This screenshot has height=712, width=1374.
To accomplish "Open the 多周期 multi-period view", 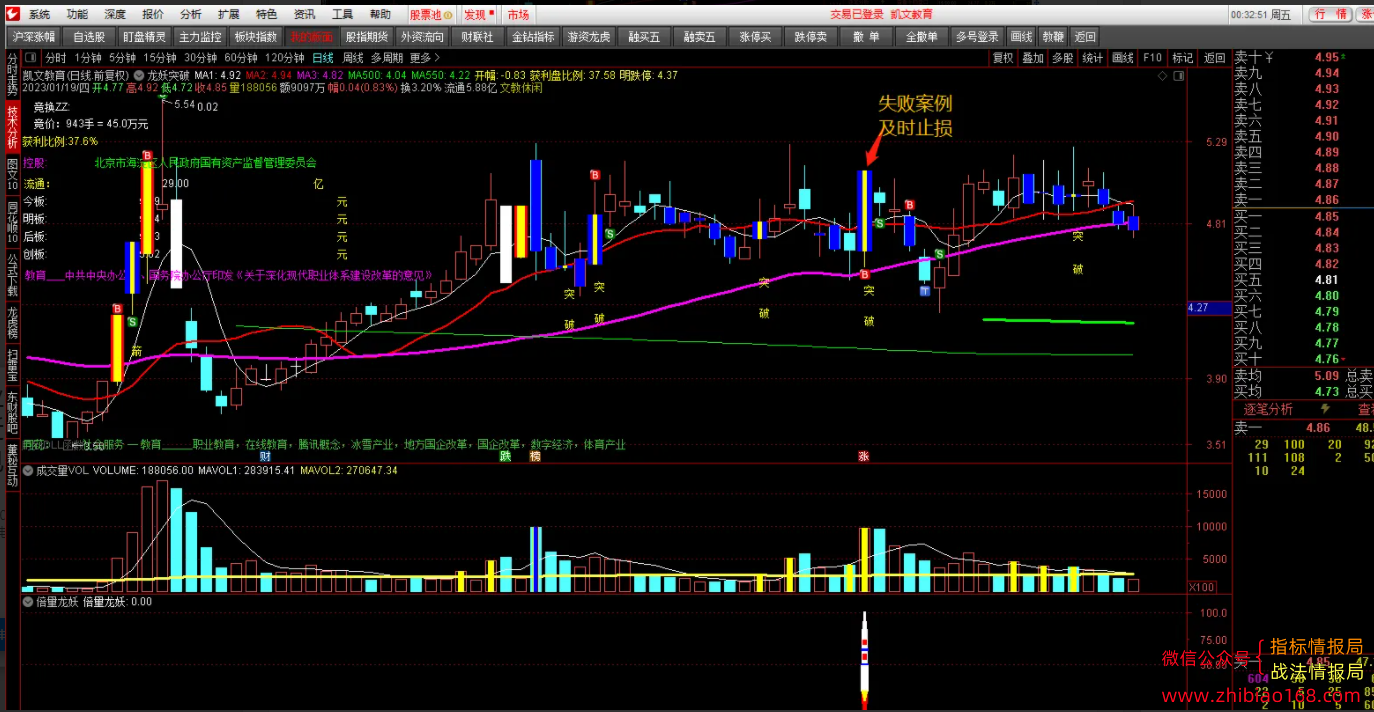I will [x=387, y=58].
